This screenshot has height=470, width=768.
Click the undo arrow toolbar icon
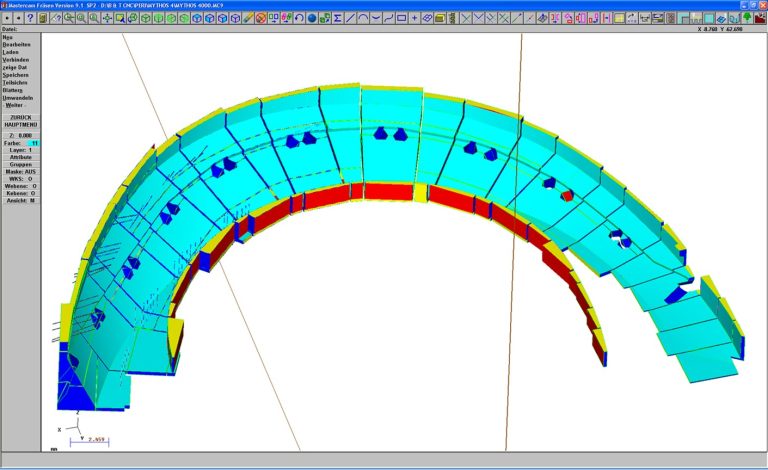(297, 18)
